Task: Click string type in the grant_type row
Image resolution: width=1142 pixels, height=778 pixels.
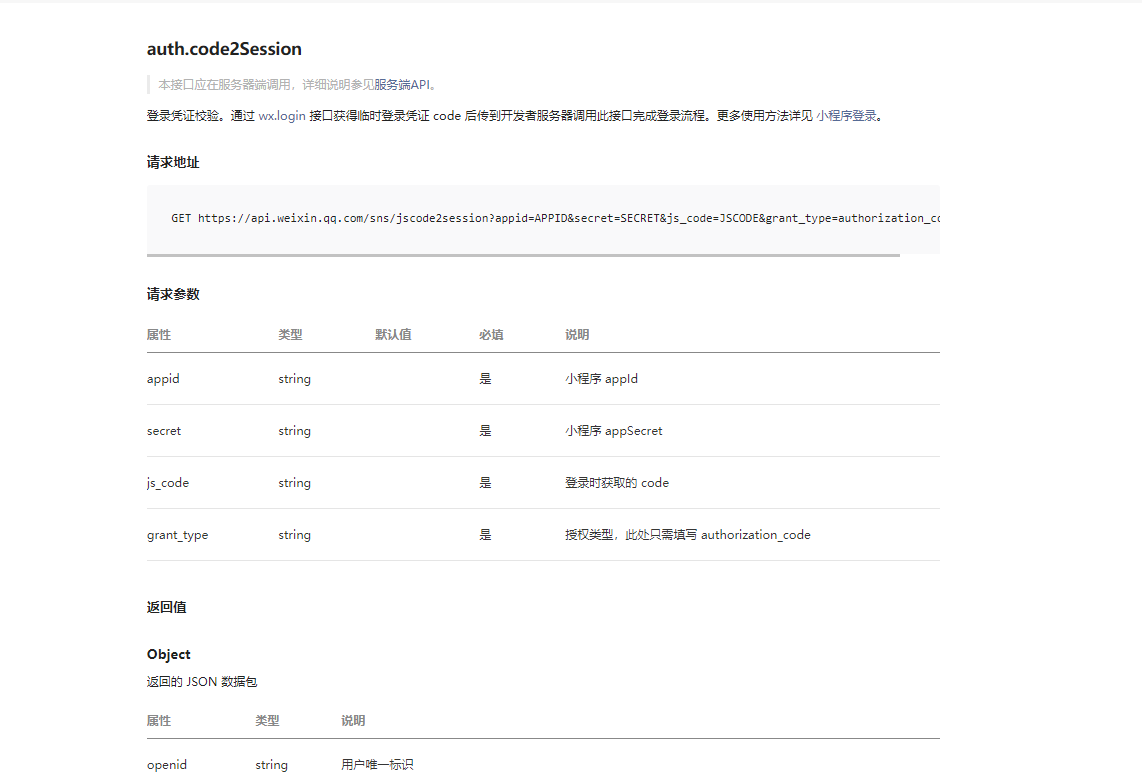Action: (294, 535)
